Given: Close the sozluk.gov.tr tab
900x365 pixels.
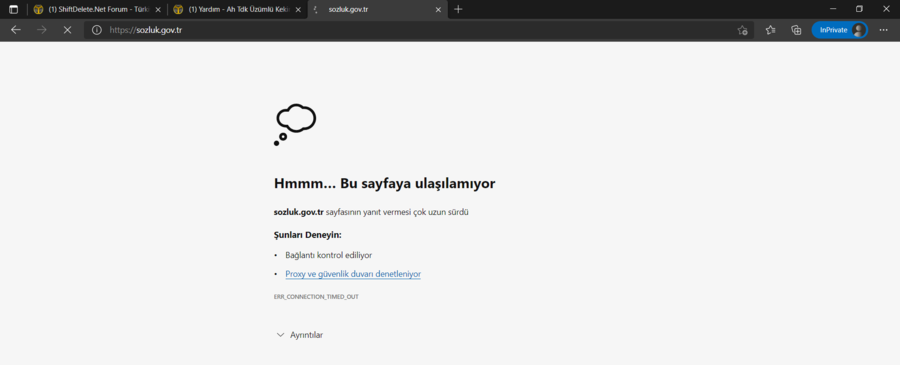Looking at the screenshot, I should pos(439,10).
